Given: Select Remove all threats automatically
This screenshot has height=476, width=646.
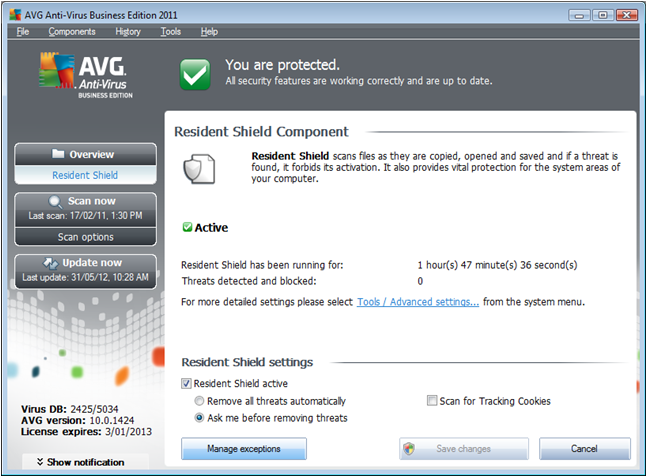Looking at the screenshot, I should 199,401.
